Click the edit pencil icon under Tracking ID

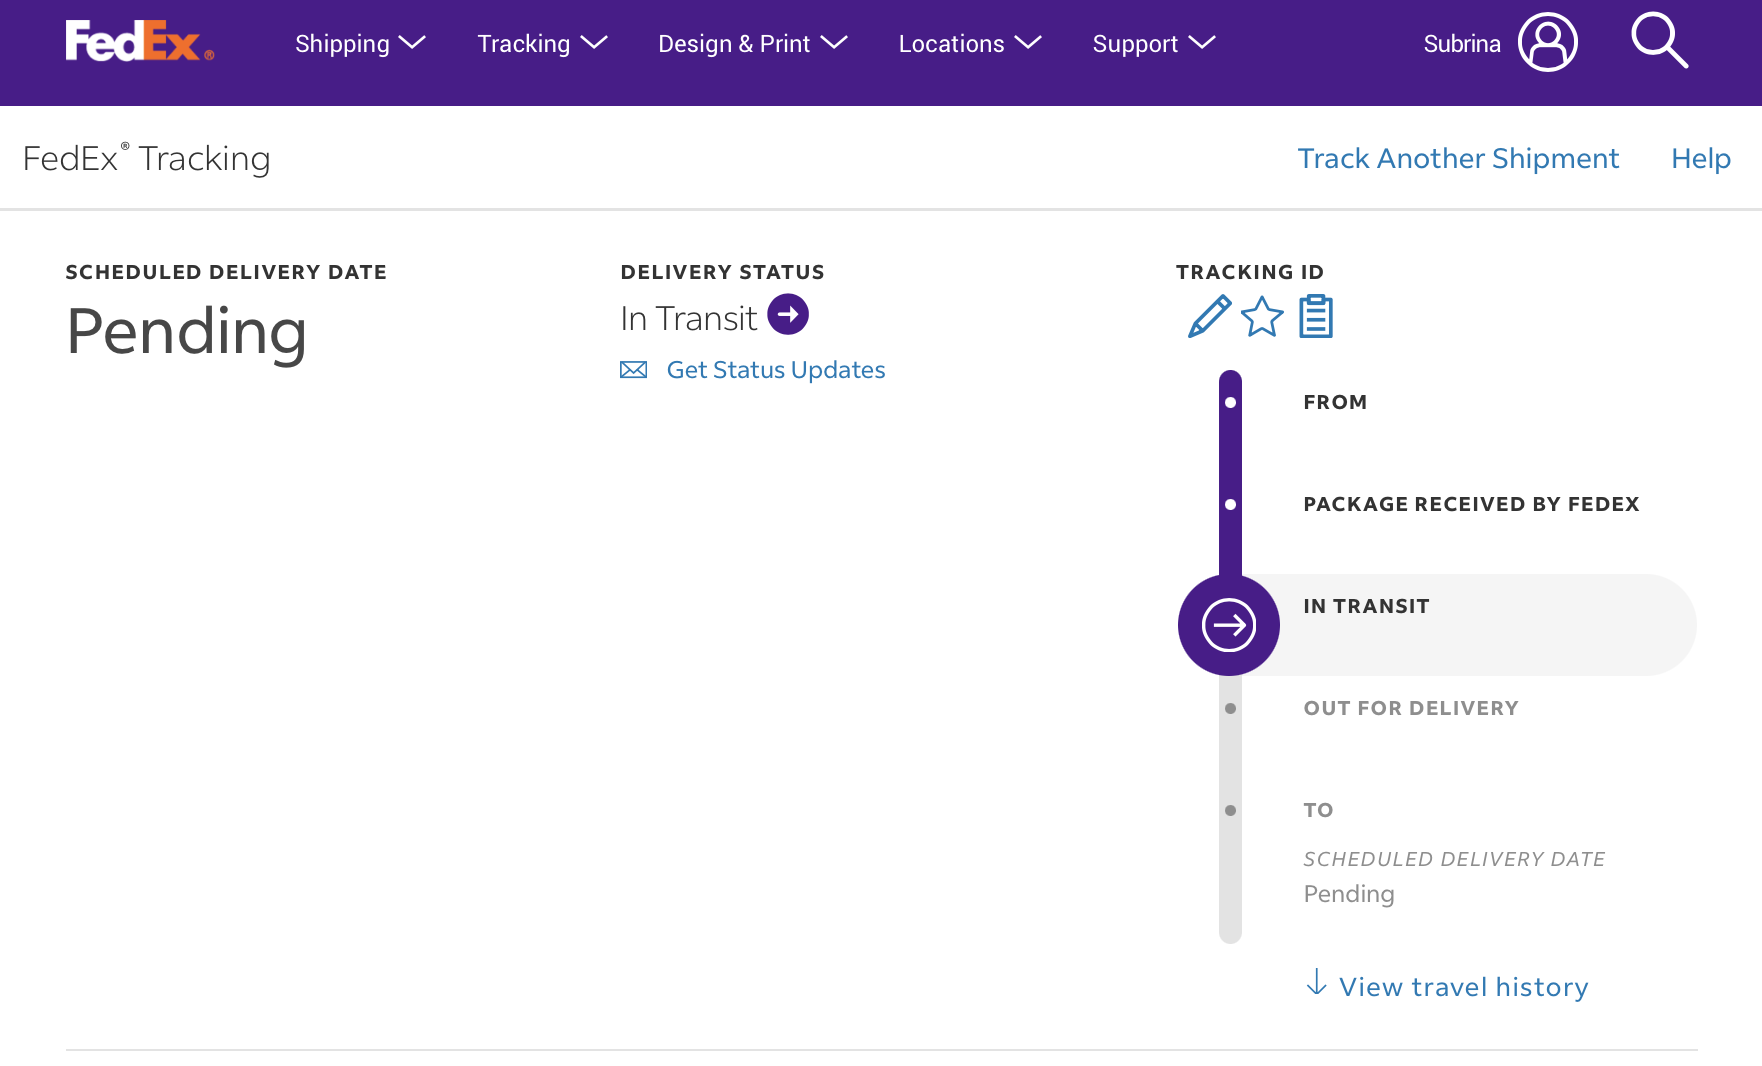click(x=1209, y=317)
